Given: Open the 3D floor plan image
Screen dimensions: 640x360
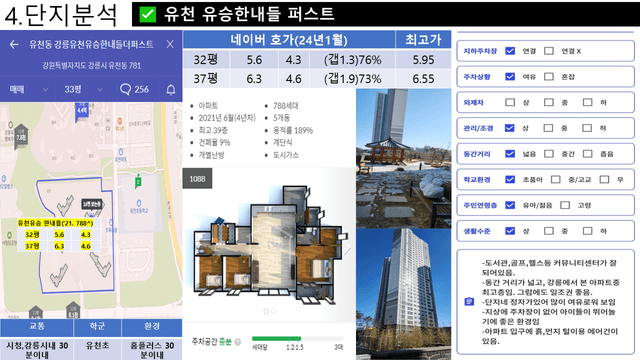Looking at the screenshot, I should click(270, 245).
